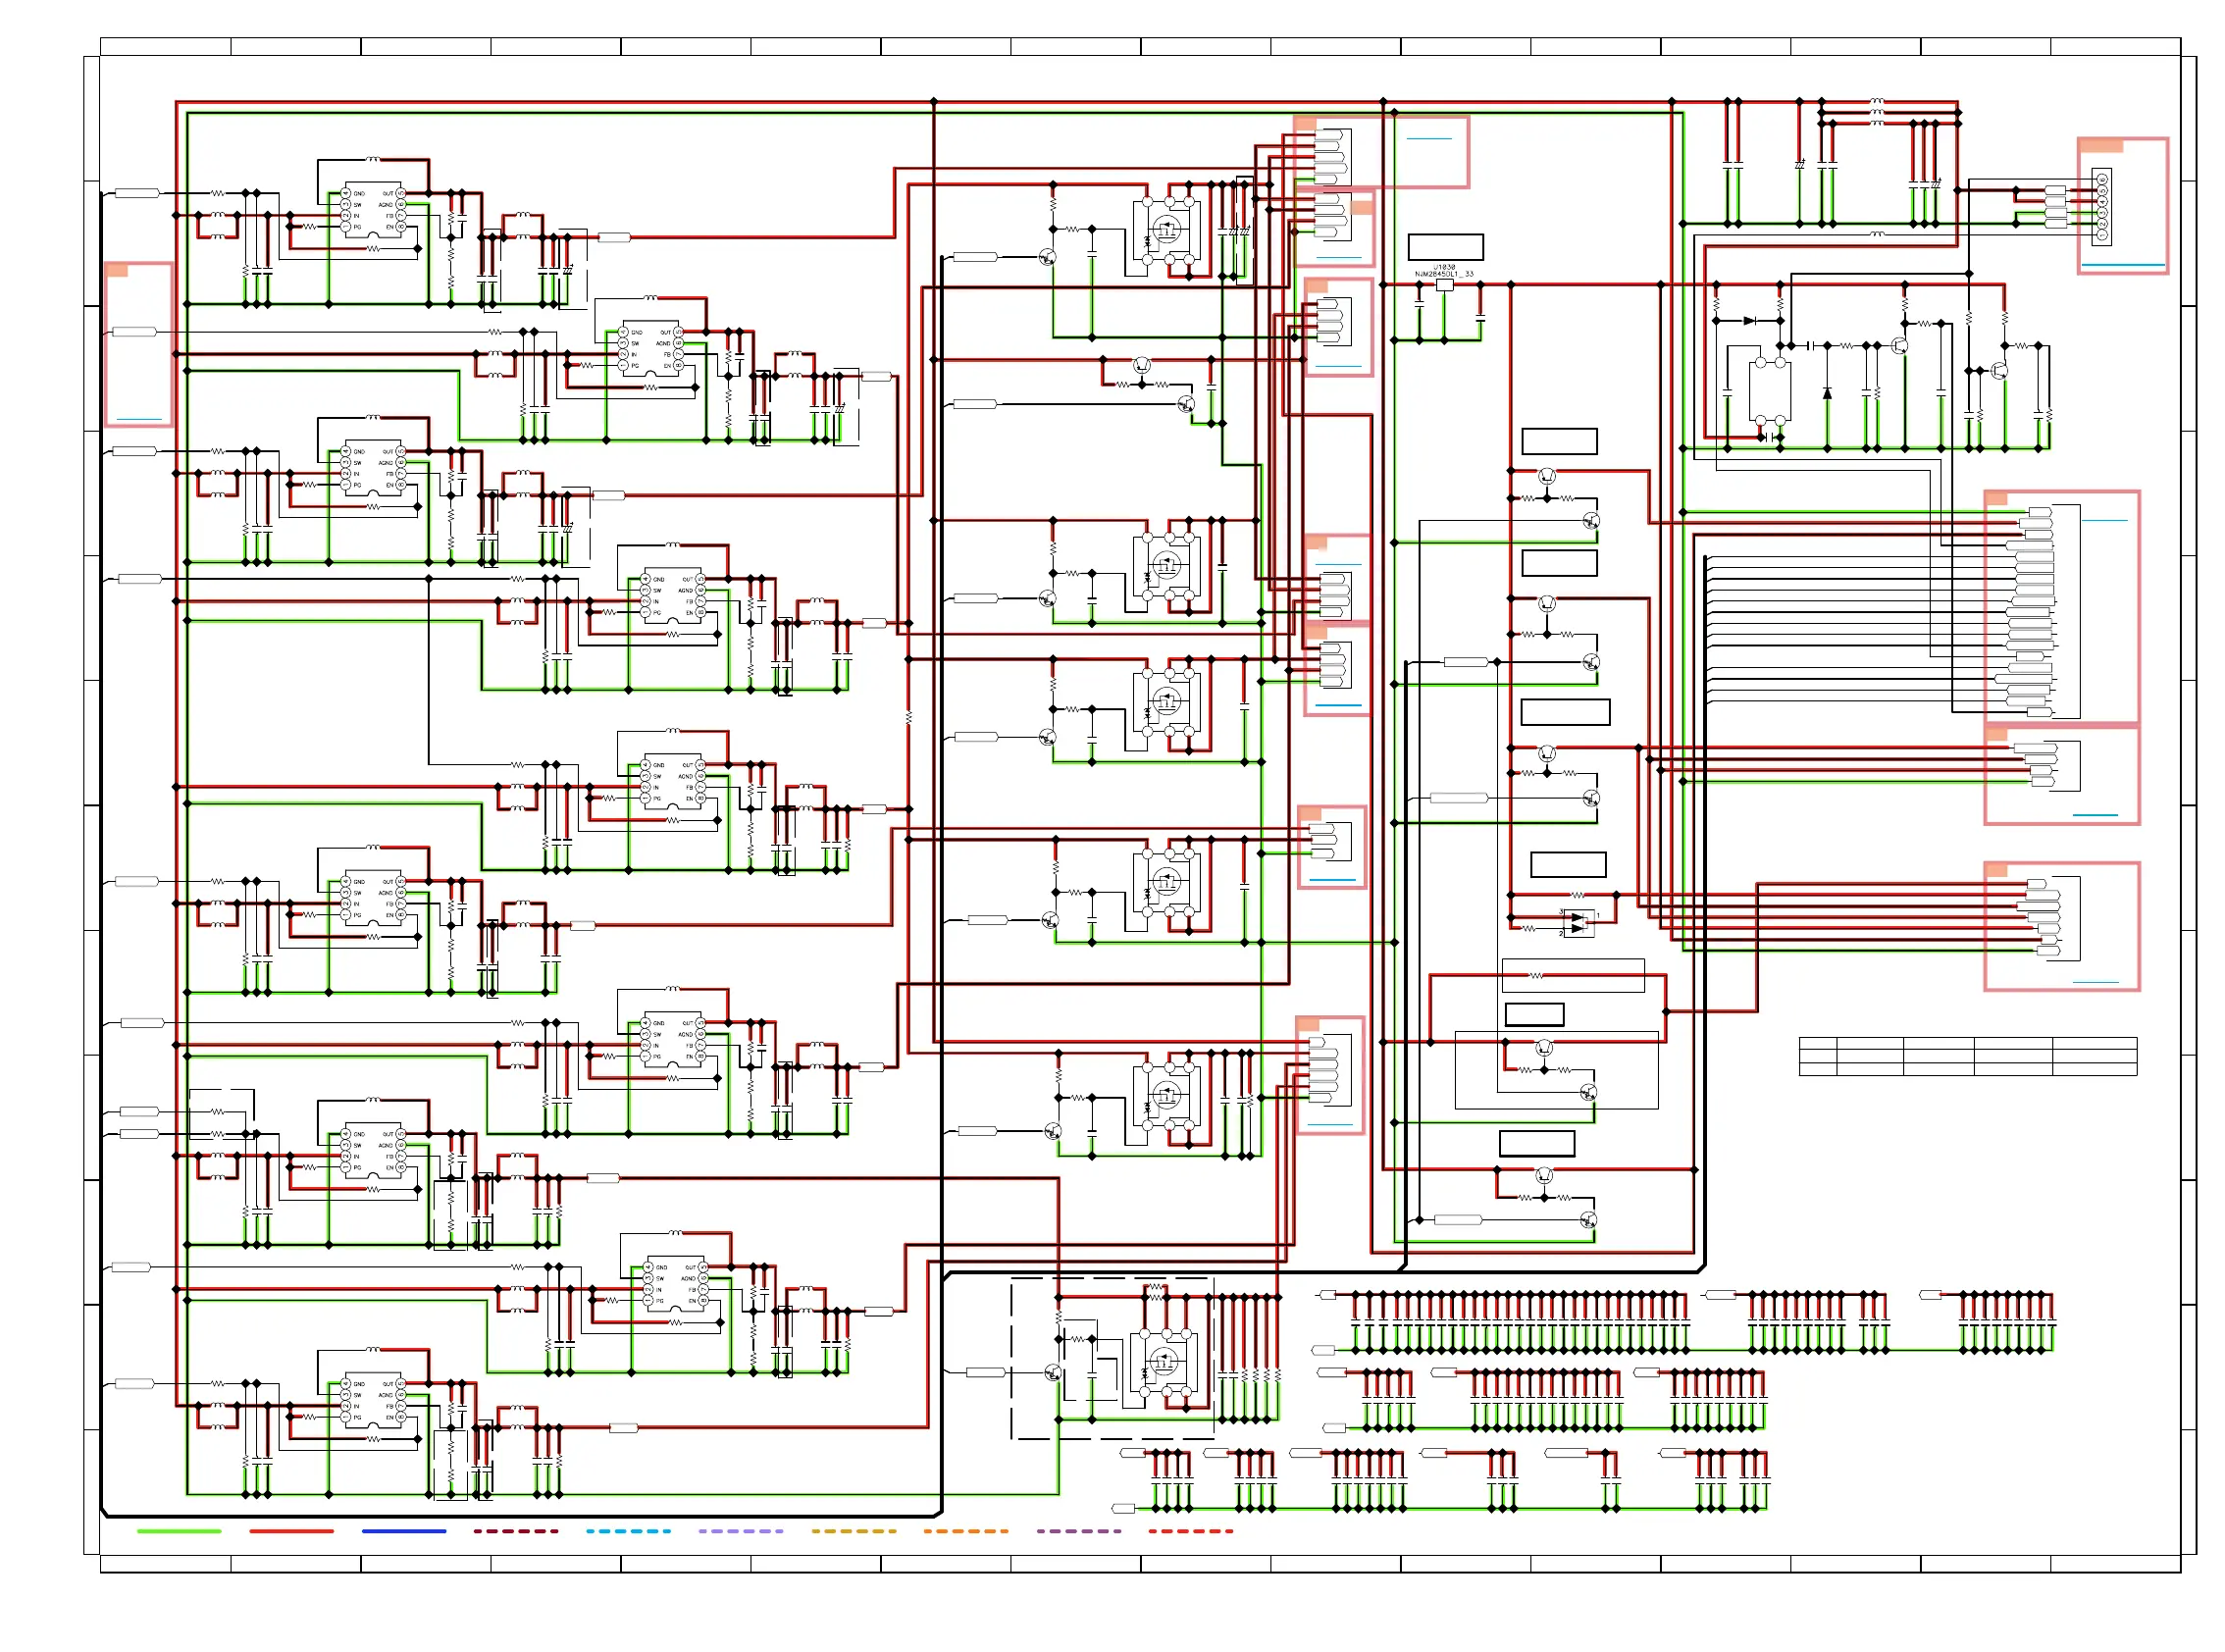Click the upward-pointing diode in the top-right circuit
The image size is (2225, 1652).
pyautogui.click(x=1826, y=394)
